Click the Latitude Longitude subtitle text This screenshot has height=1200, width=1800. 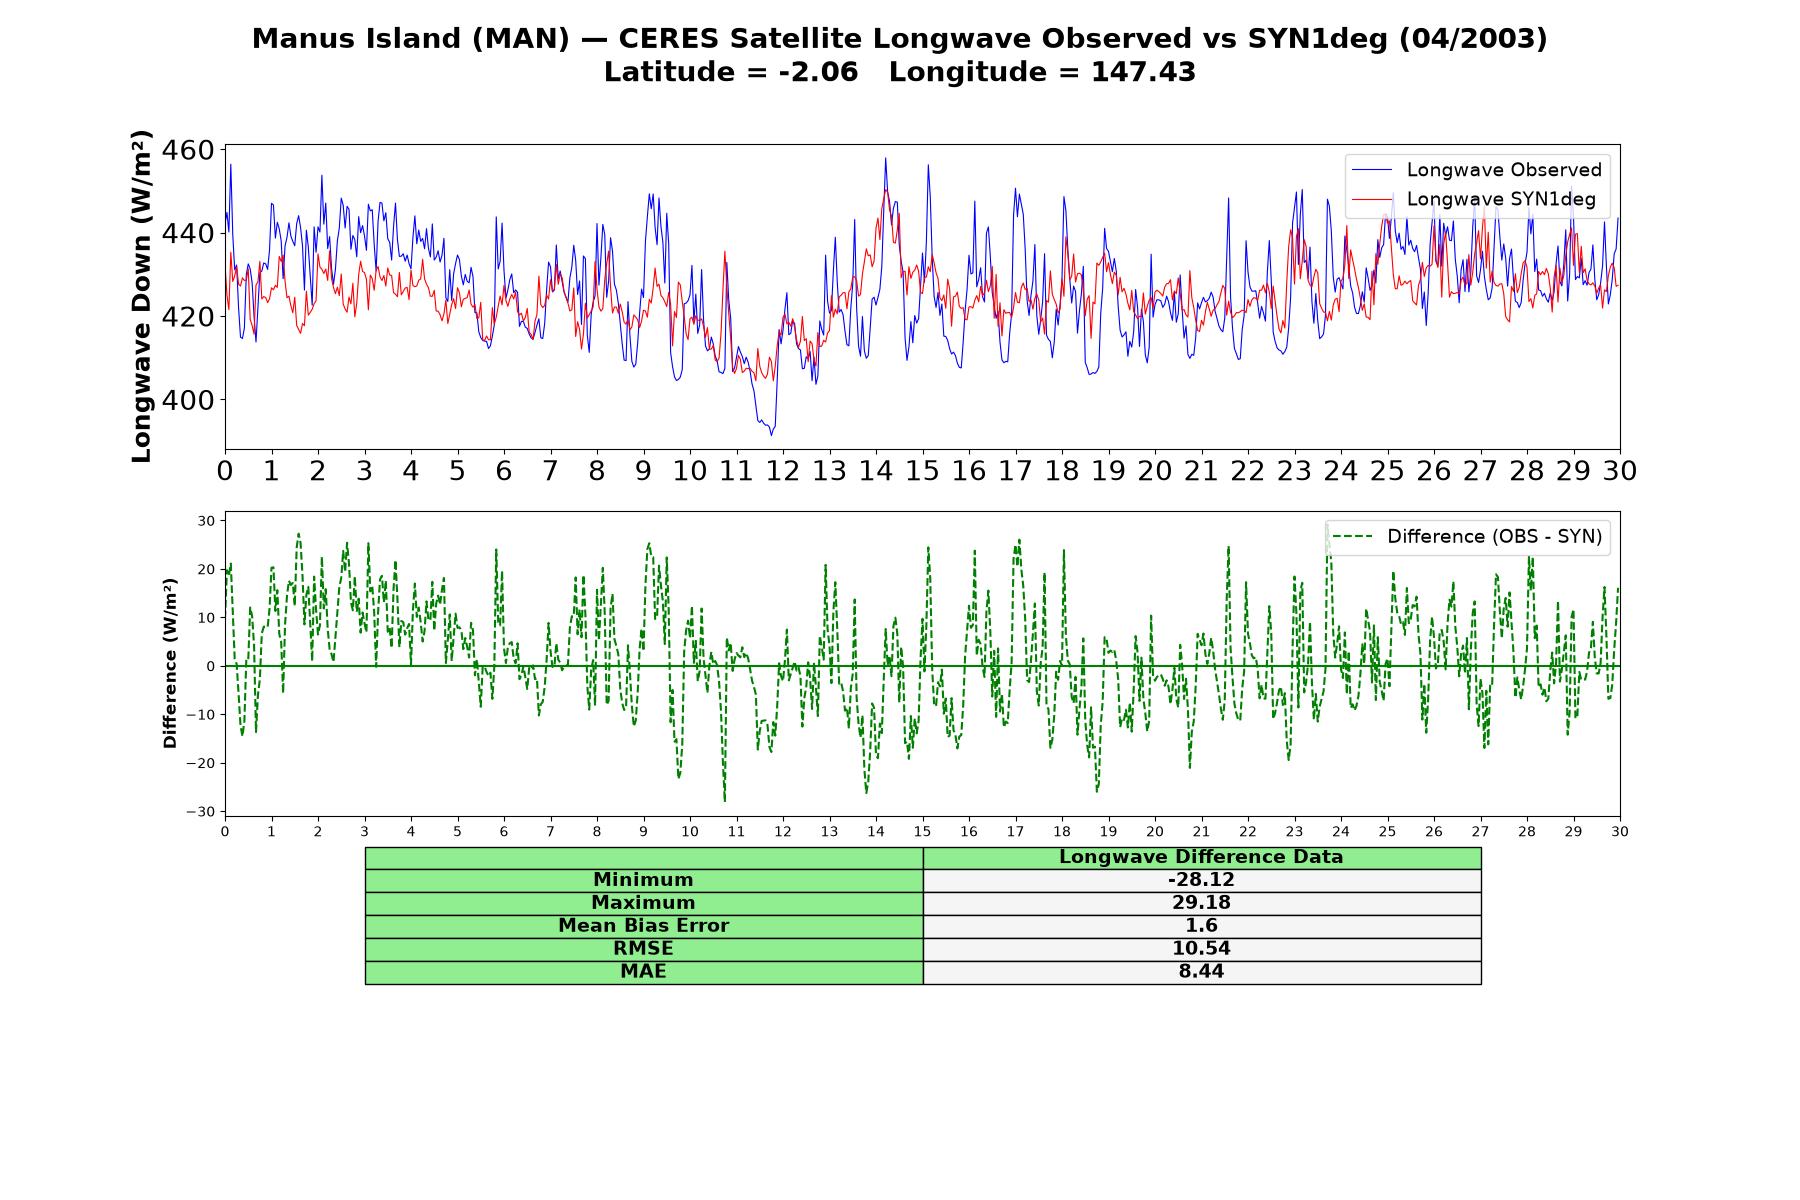tap(900, 72)
